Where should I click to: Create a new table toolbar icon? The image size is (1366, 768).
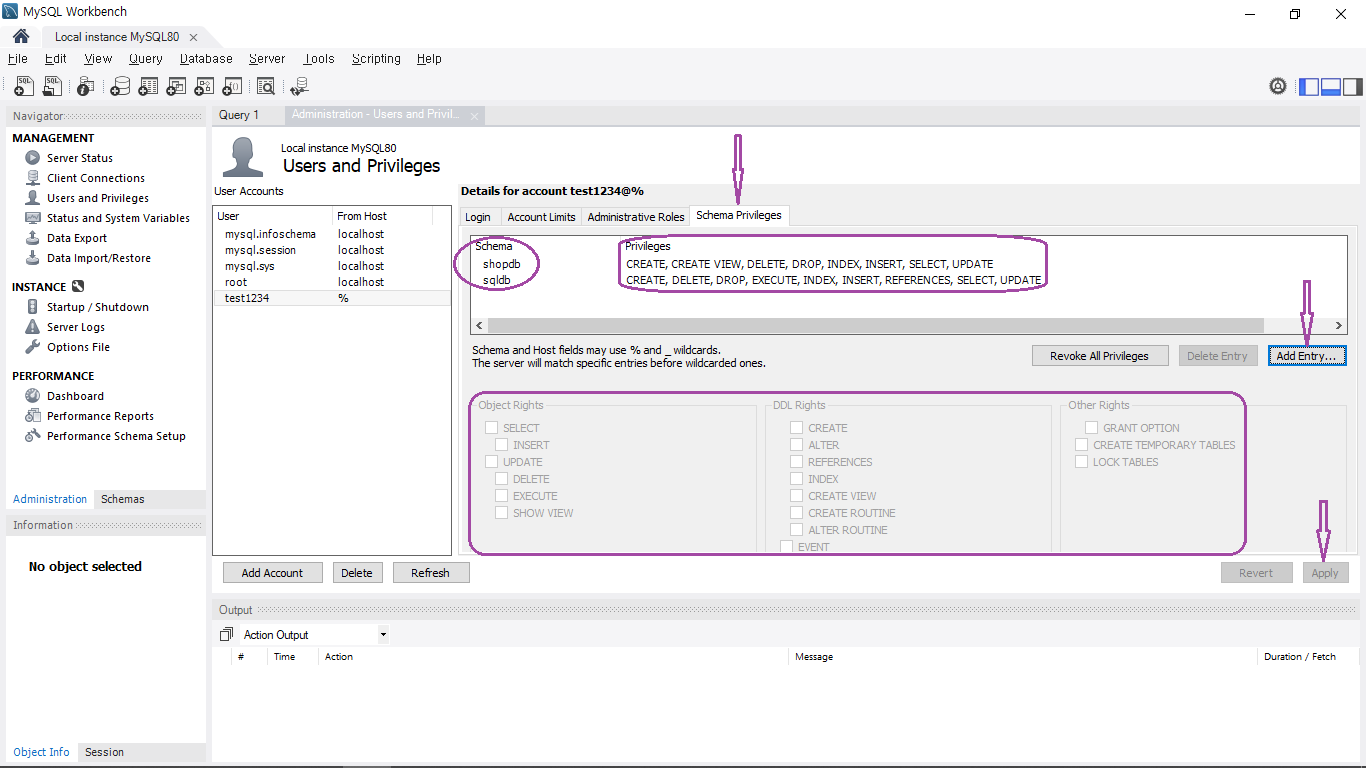(148, 87)
